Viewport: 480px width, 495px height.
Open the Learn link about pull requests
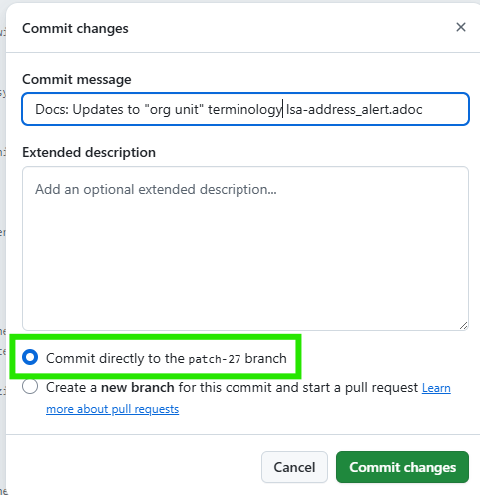436,388
